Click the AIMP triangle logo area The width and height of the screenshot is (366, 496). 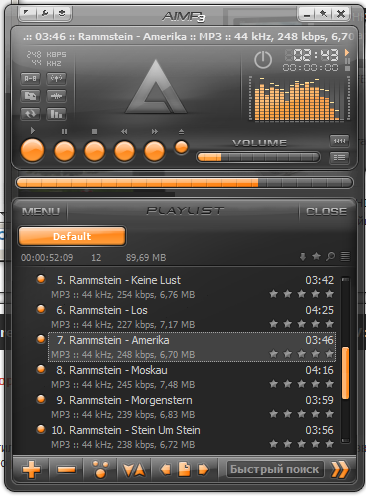[156, 87]
